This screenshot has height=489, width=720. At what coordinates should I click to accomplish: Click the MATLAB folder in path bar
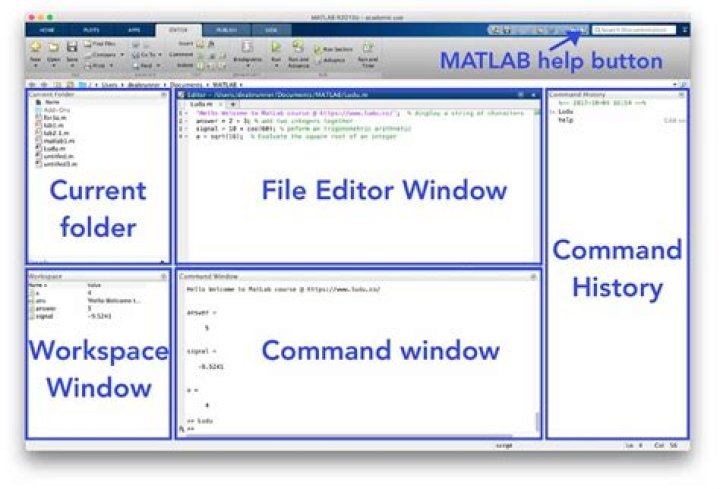click(225, 85)
